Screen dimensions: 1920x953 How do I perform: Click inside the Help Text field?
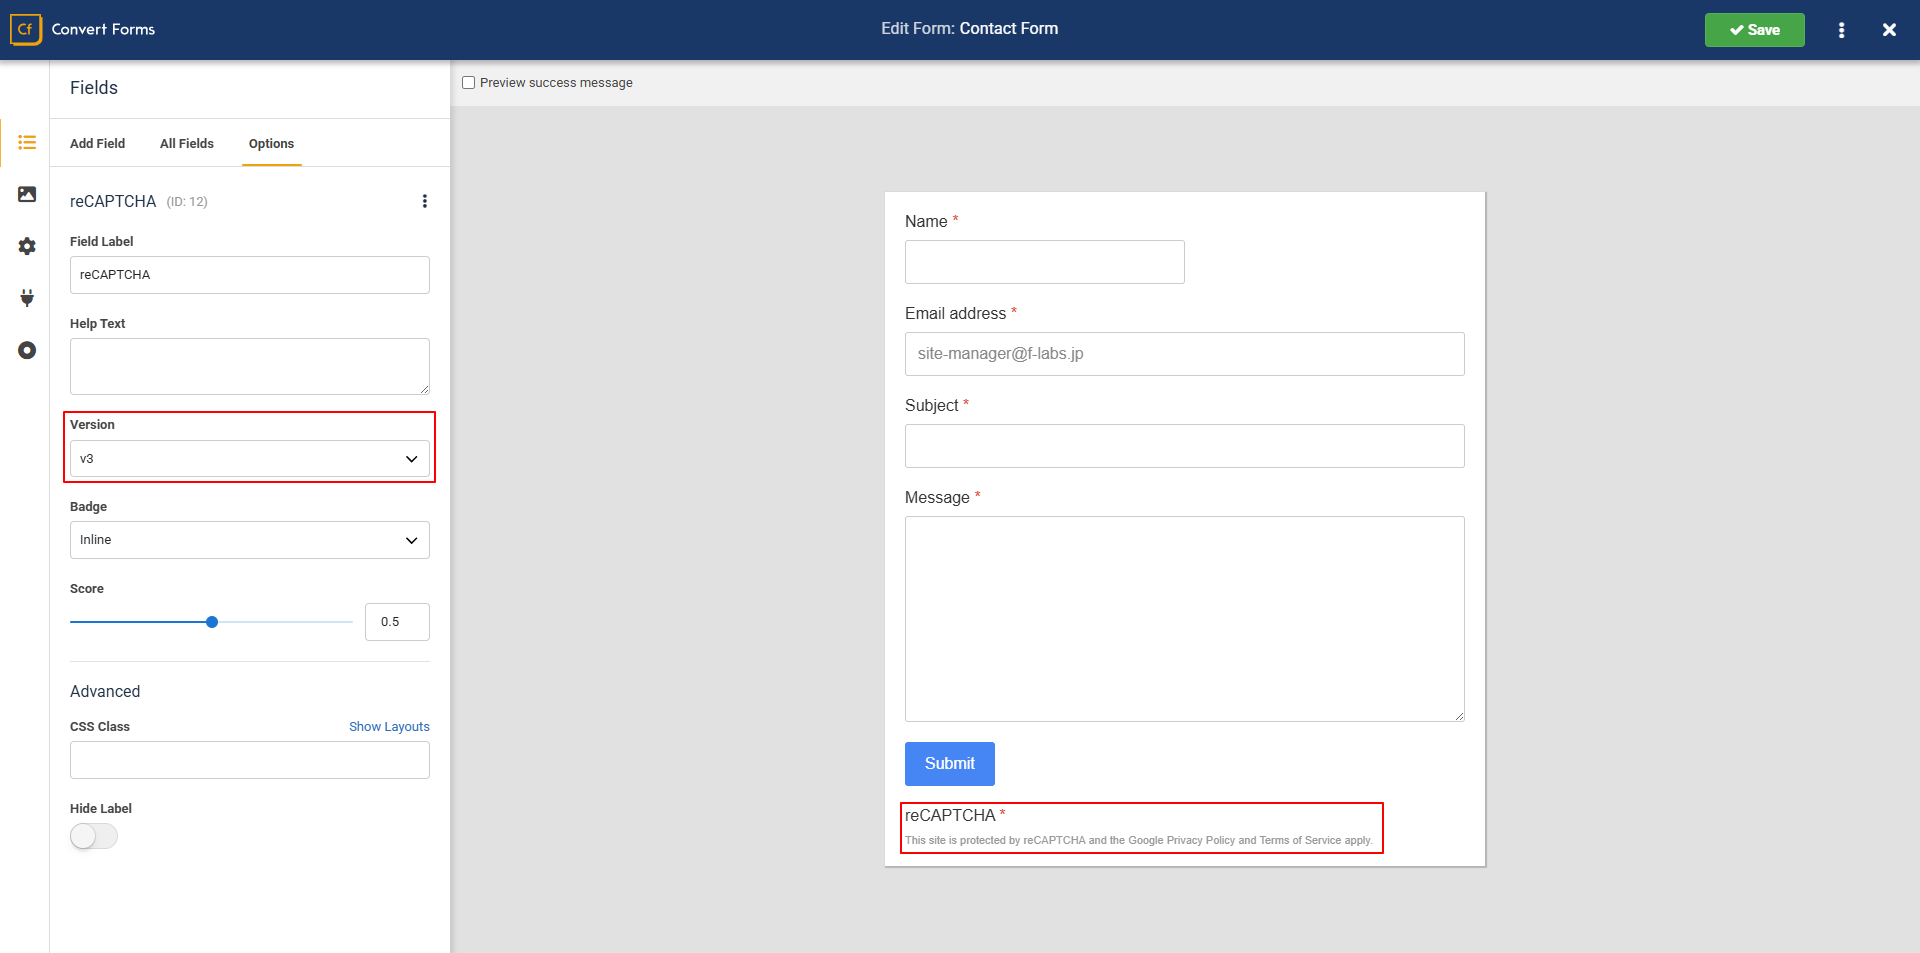pos(249,366)
